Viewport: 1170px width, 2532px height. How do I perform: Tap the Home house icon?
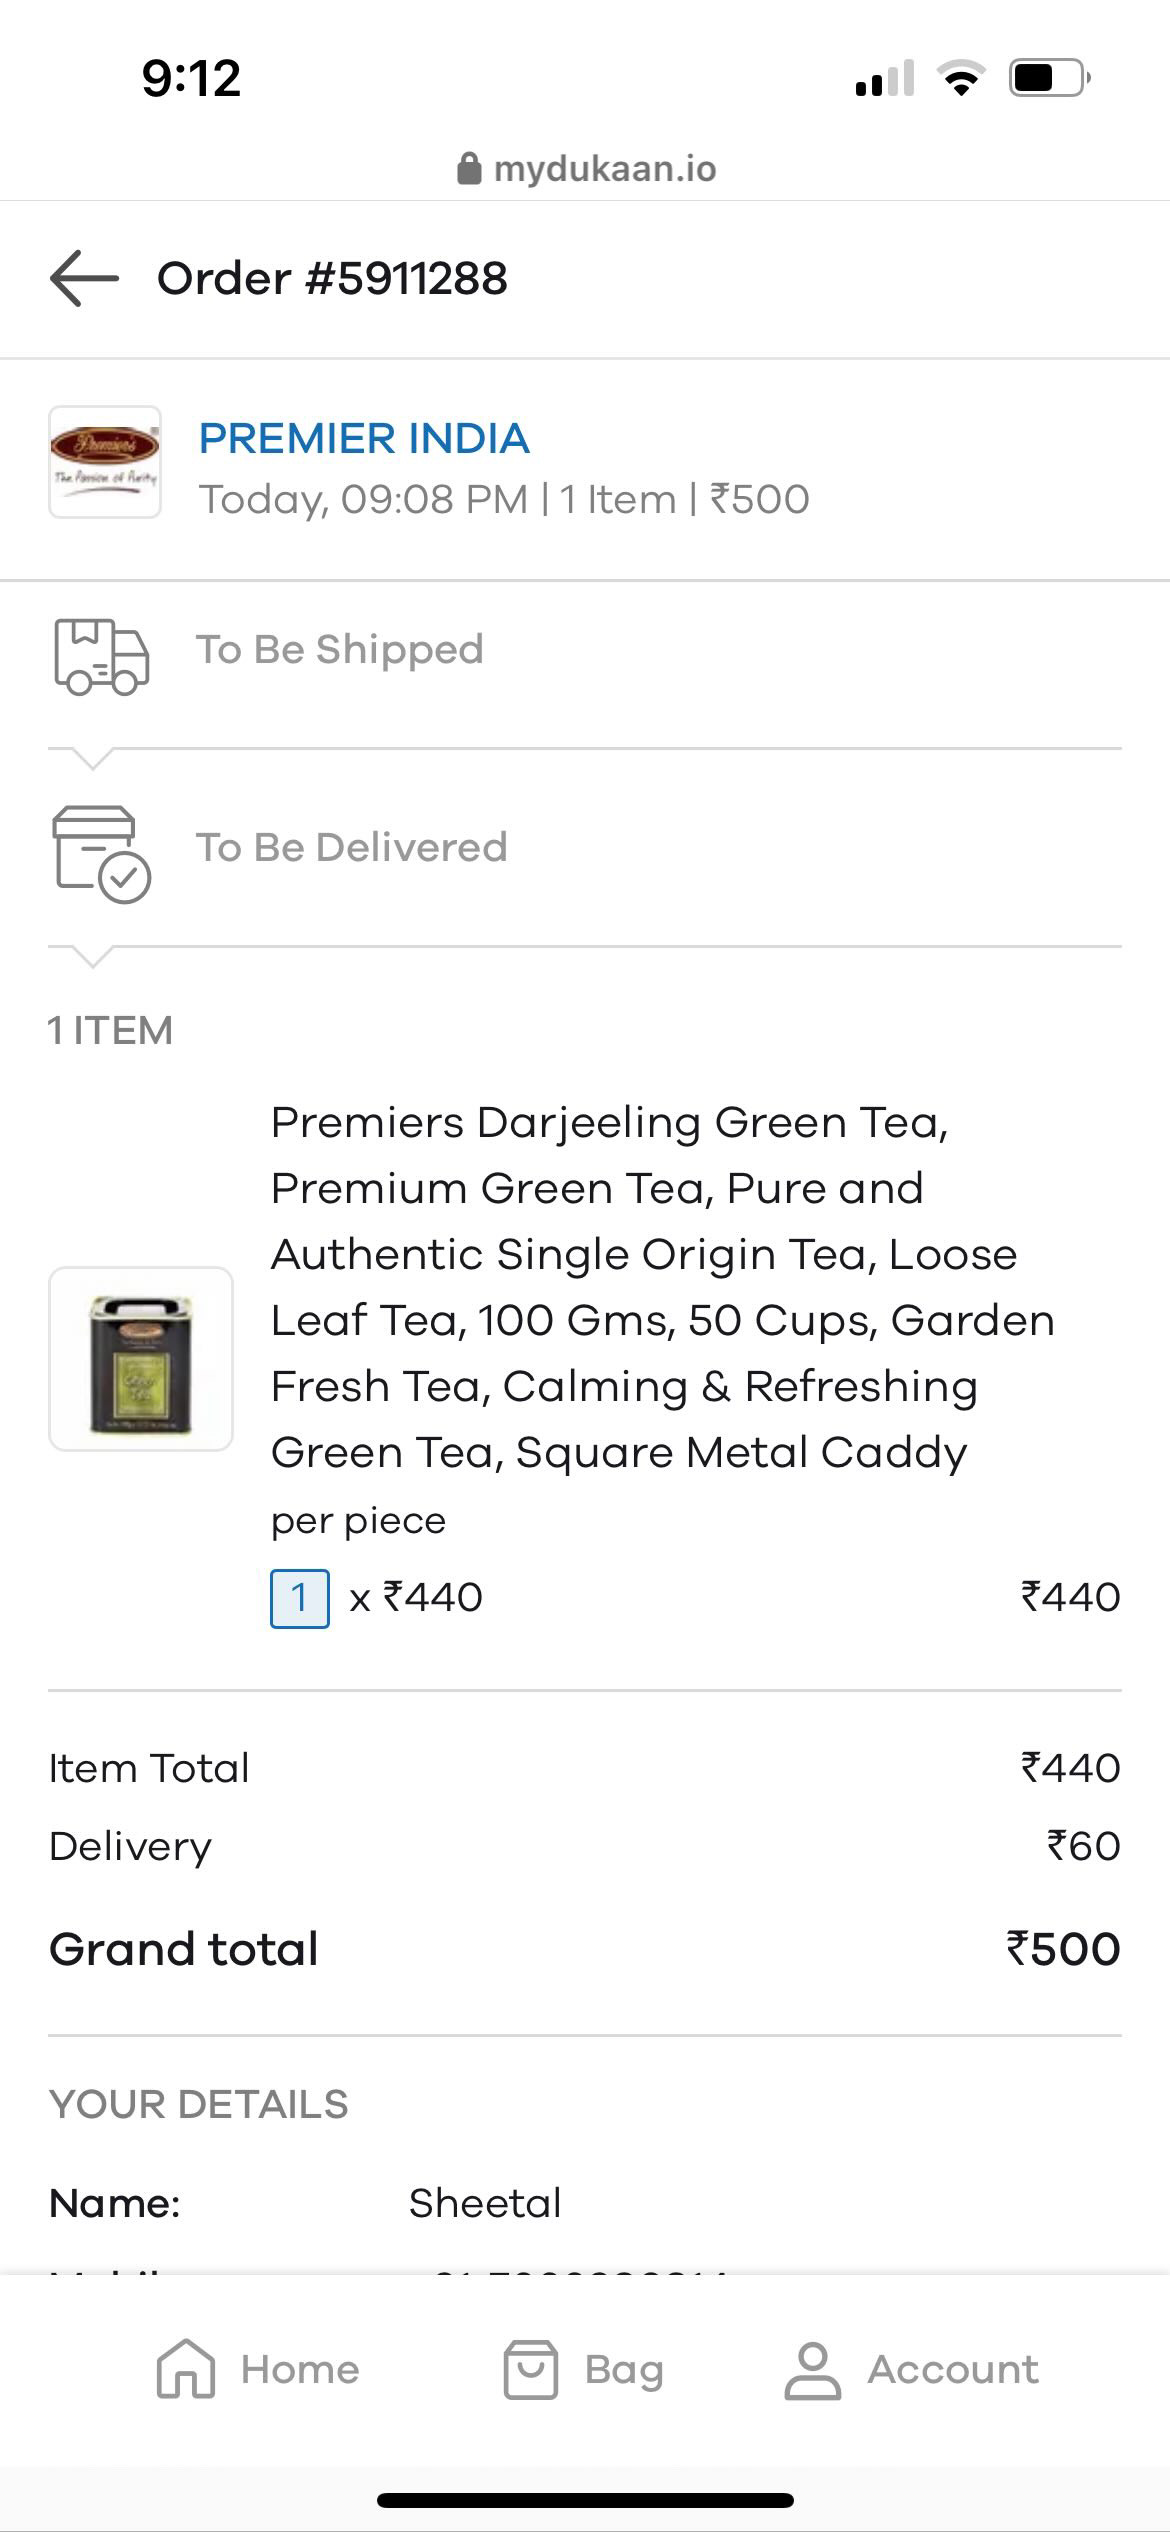pyautogui.click(x=186, y=2370)
